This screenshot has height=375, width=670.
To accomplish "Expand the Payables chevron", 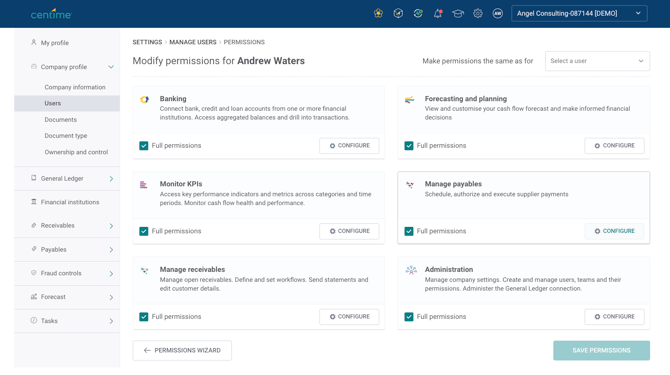I will coord(111,249).
